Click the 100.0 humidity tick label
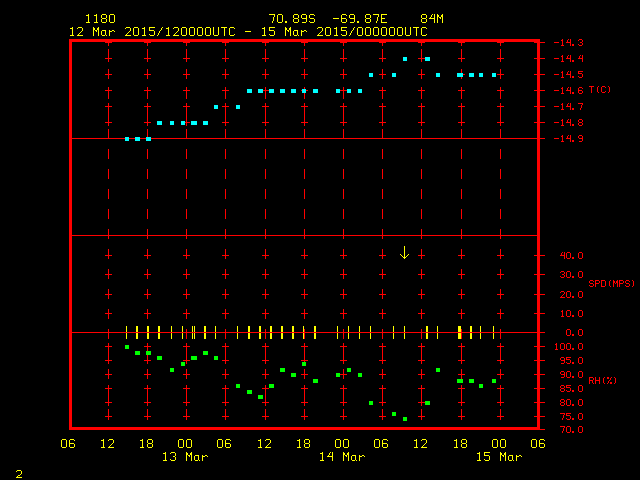Screen dimensions: 640x480 (x=570, y=347)
